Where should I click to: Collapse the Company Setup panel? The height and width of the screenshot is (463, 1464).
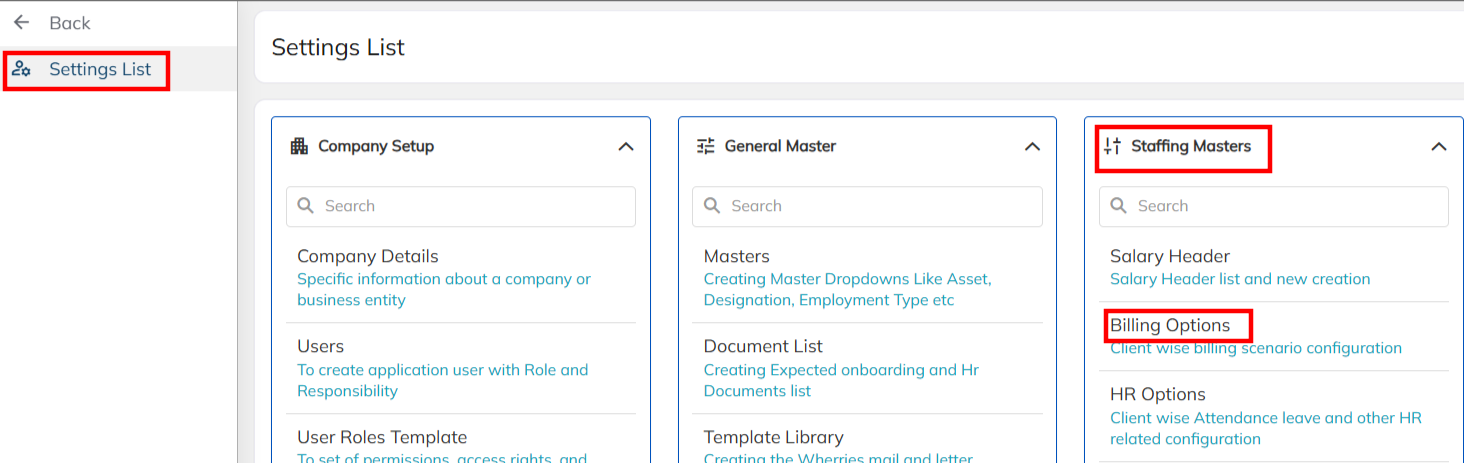[626, 147]
